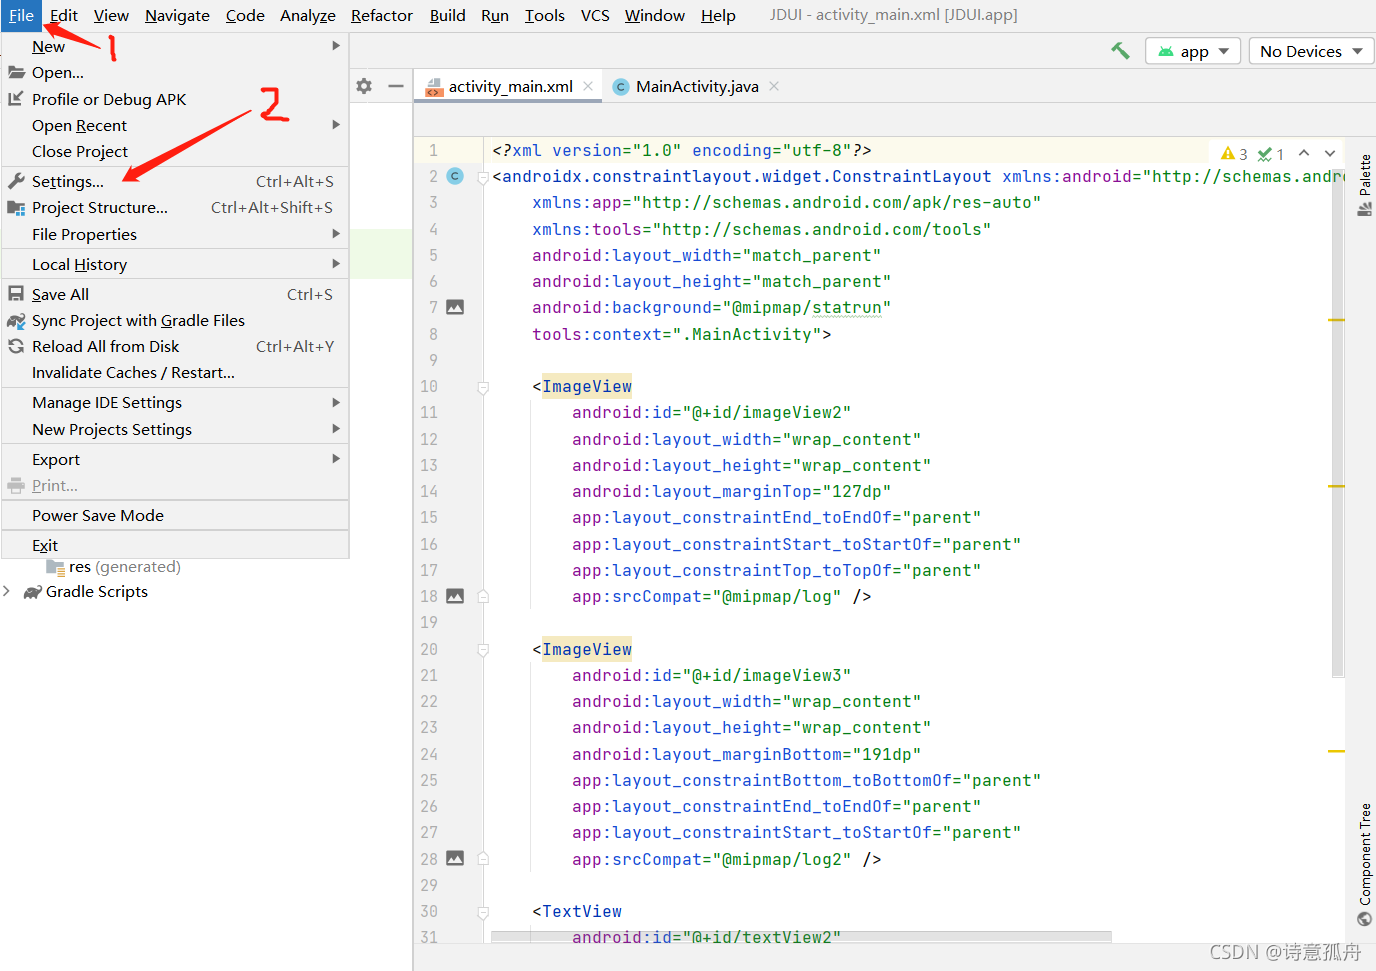1376x971 pixels.
Task: Click image gutter icon on line 7
Action: (455, 307)
